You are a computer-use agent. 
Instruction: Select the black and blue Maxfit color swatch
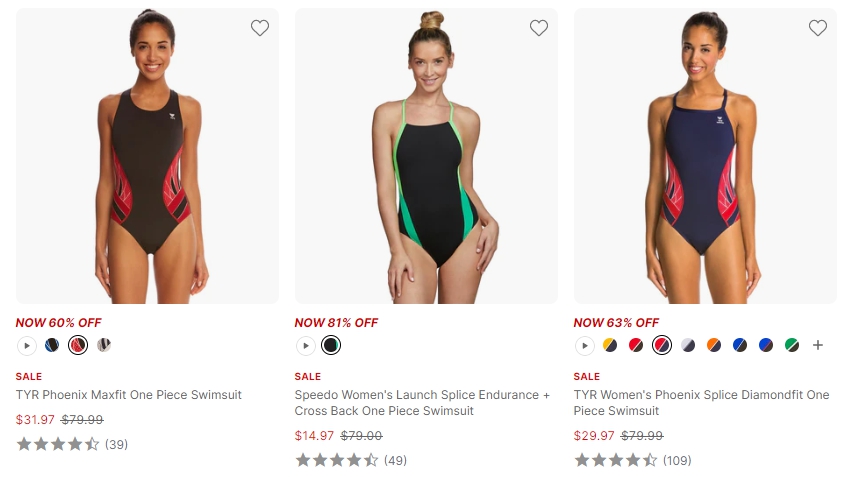pyautogui.click(x=52, y=346)
